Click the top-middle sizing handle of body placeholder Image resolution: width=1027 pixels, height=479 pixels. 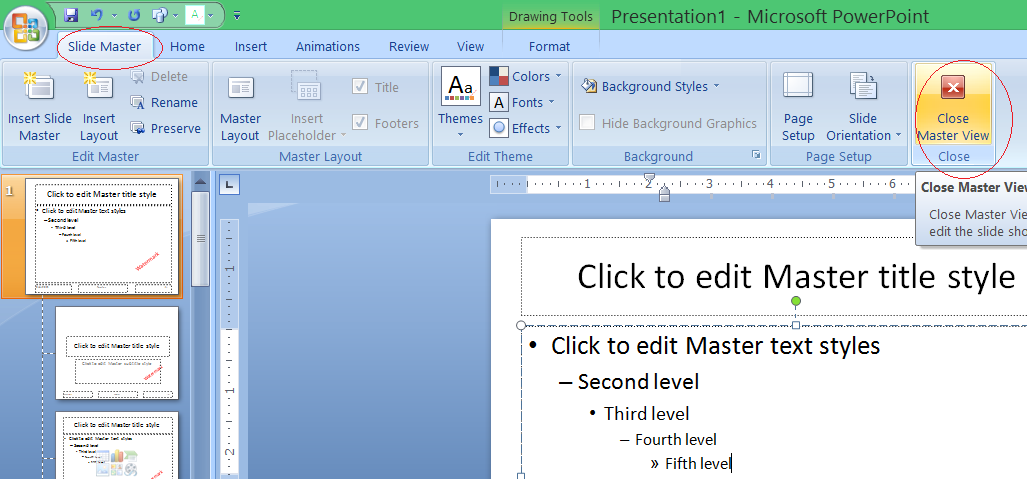coord(796,325)
